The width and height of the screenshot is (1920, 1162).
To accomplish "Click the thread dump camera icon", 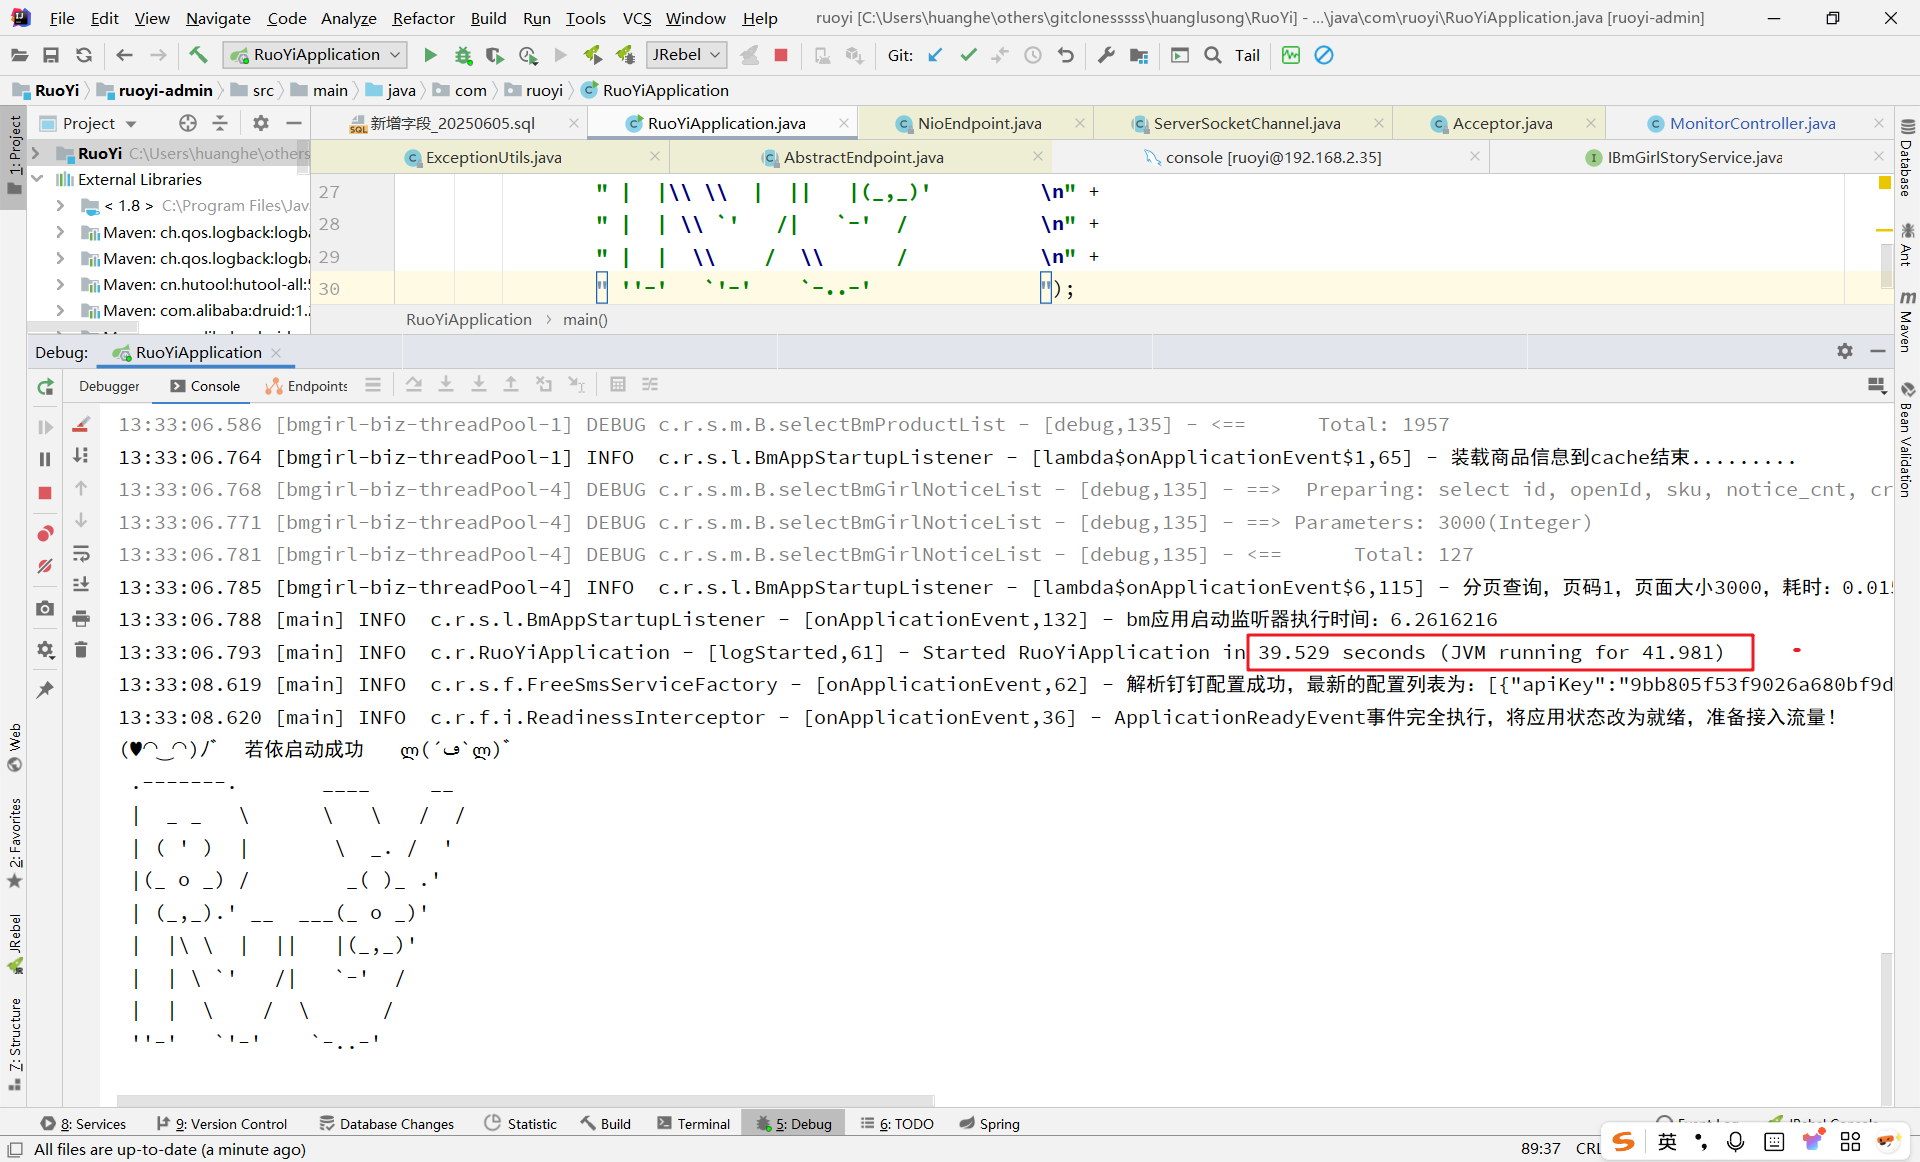I will click(x=45, y=608).
